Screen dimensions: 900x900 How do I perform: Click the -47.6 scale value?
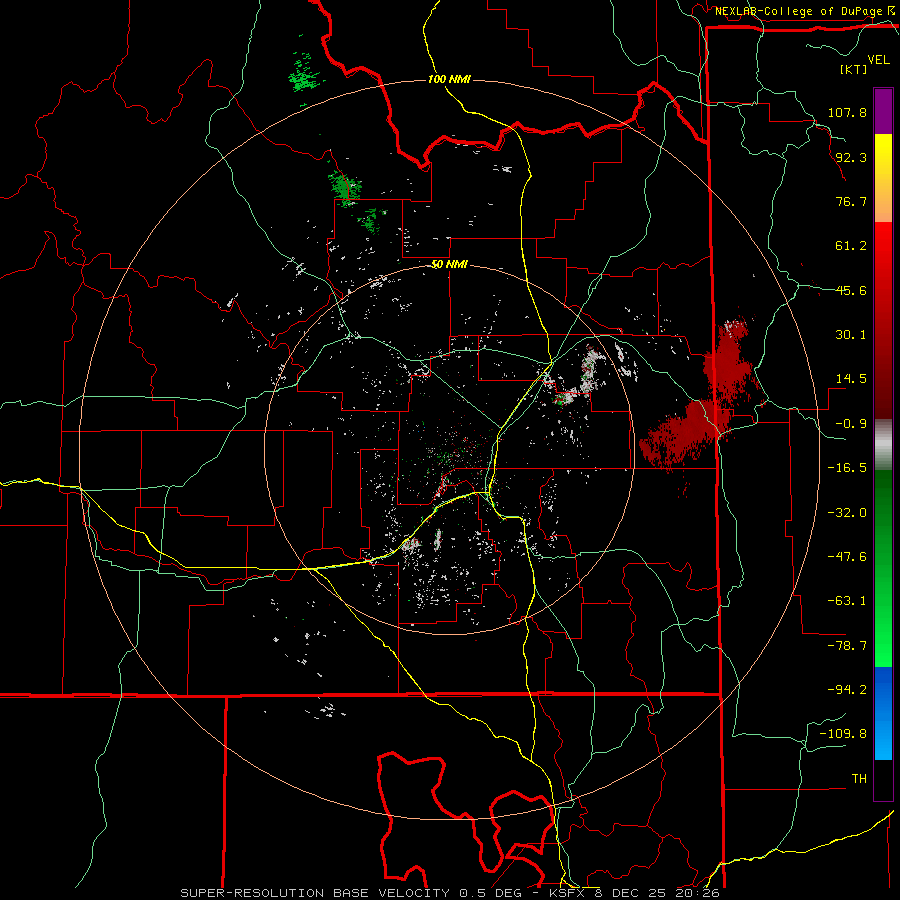[x=847, y=557]
